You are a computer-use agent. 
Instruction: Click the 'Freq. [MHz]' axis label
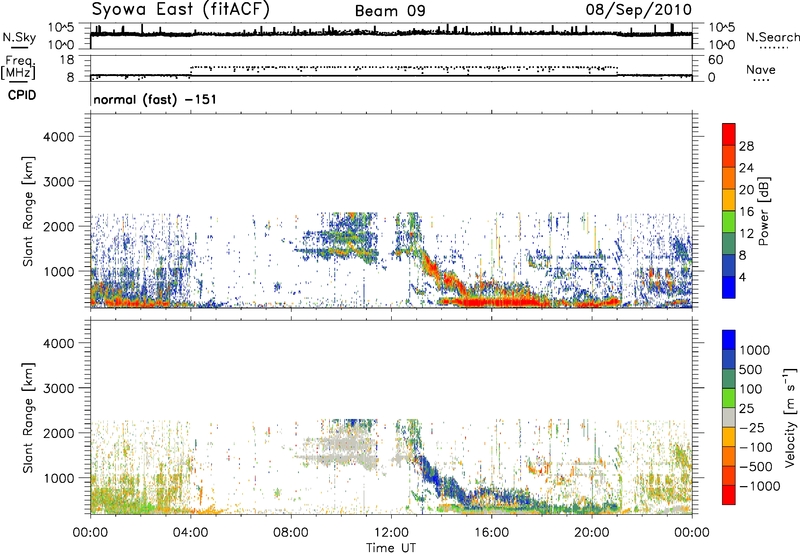click(18, 68)
